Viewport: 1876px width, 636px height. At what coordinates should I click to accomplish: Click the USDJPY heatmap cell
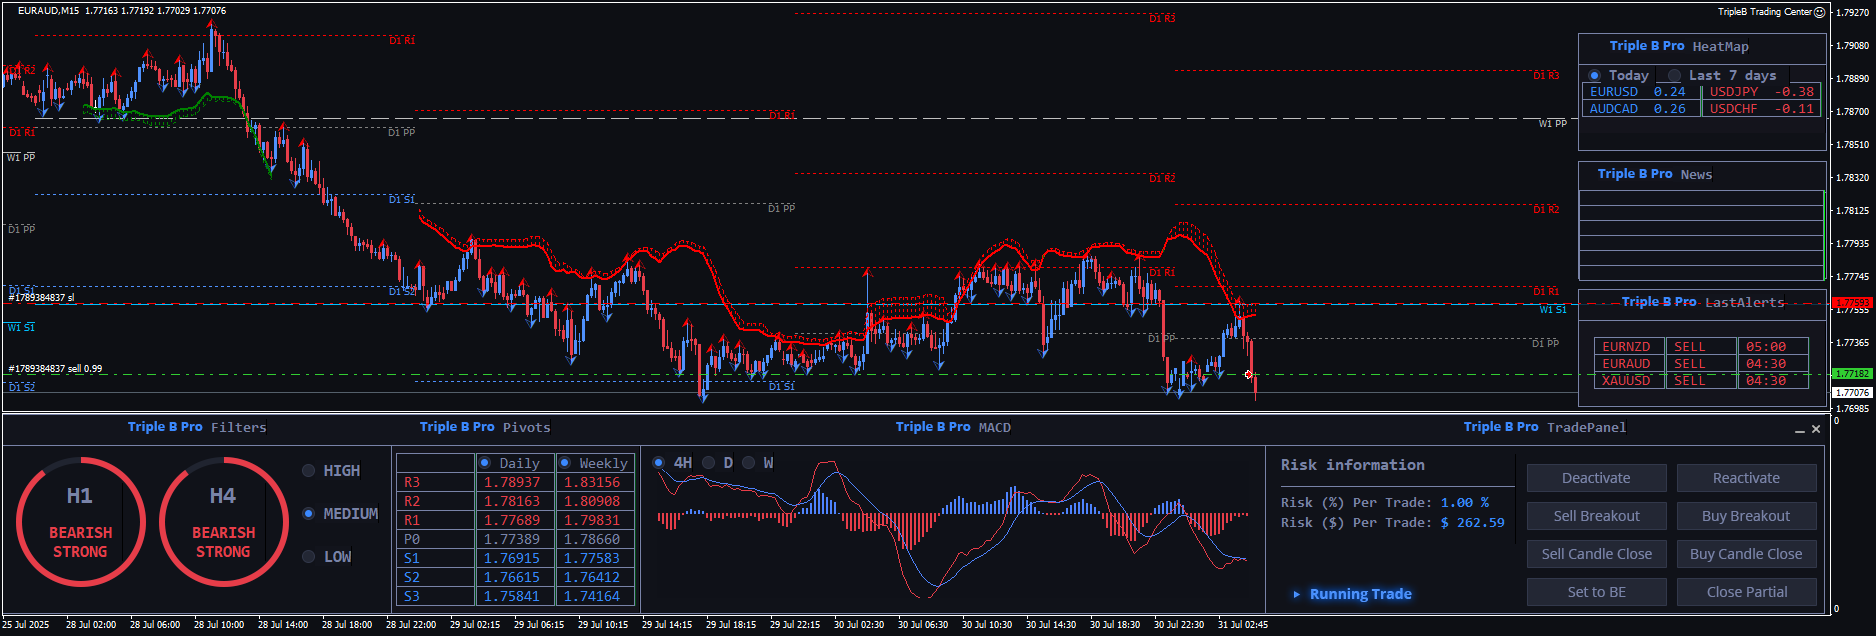click(1761, 92)
